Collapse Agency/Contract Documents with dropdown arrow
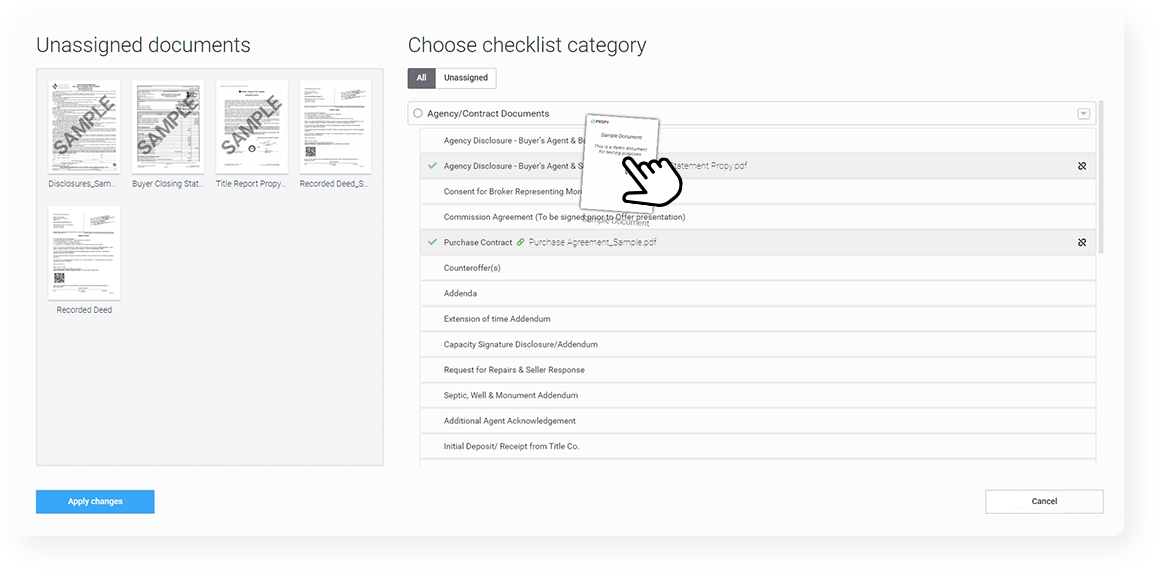This screenshot has height=570, width=1156. coord(1083,114)
